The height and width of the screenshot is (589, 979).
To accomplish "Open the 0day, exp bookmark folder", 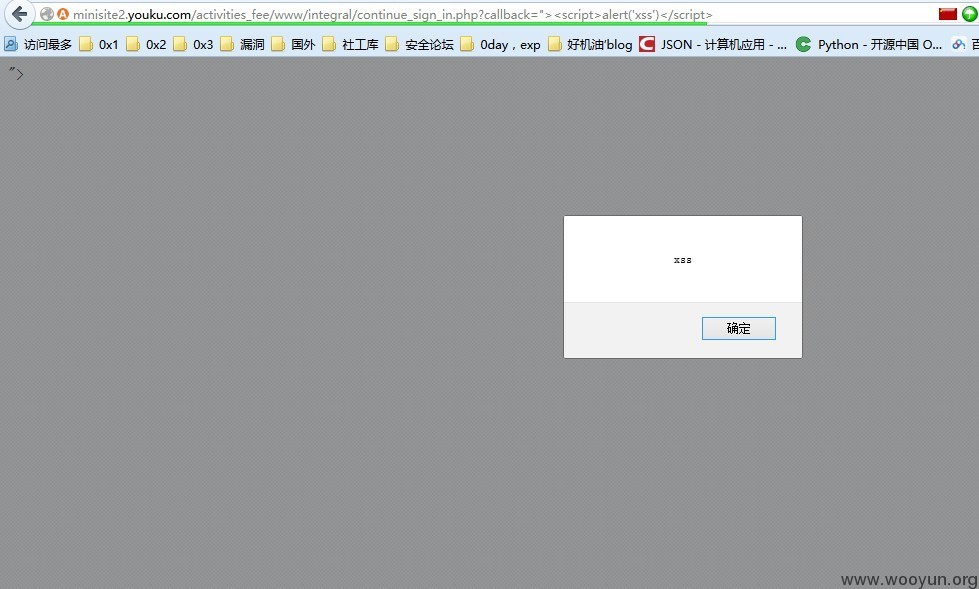I will click(x=501, y=44).
